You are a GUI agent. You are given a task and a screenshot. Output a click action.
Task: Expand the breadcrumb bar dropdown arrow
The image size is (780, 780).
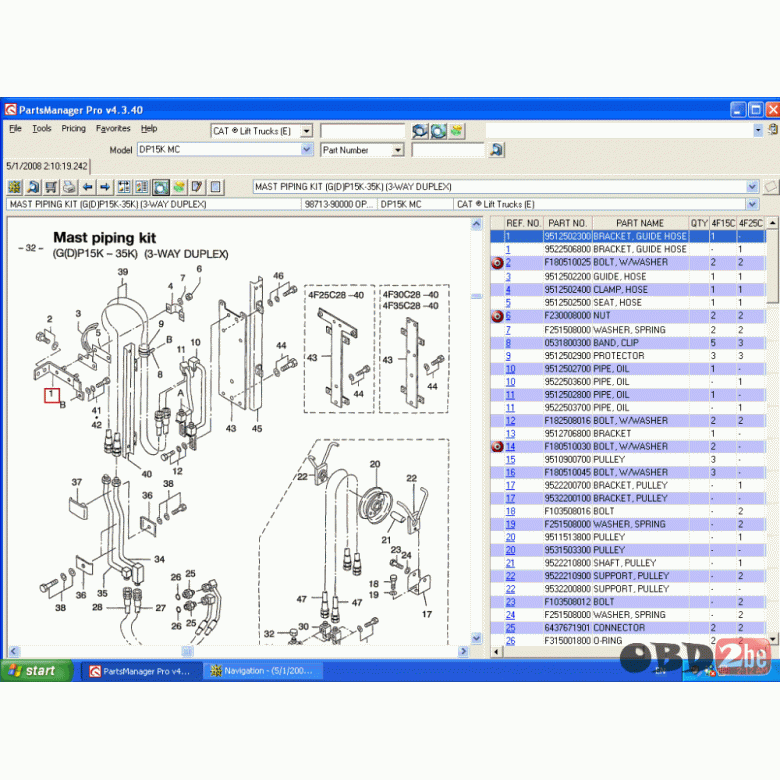[x=752, y=204]
